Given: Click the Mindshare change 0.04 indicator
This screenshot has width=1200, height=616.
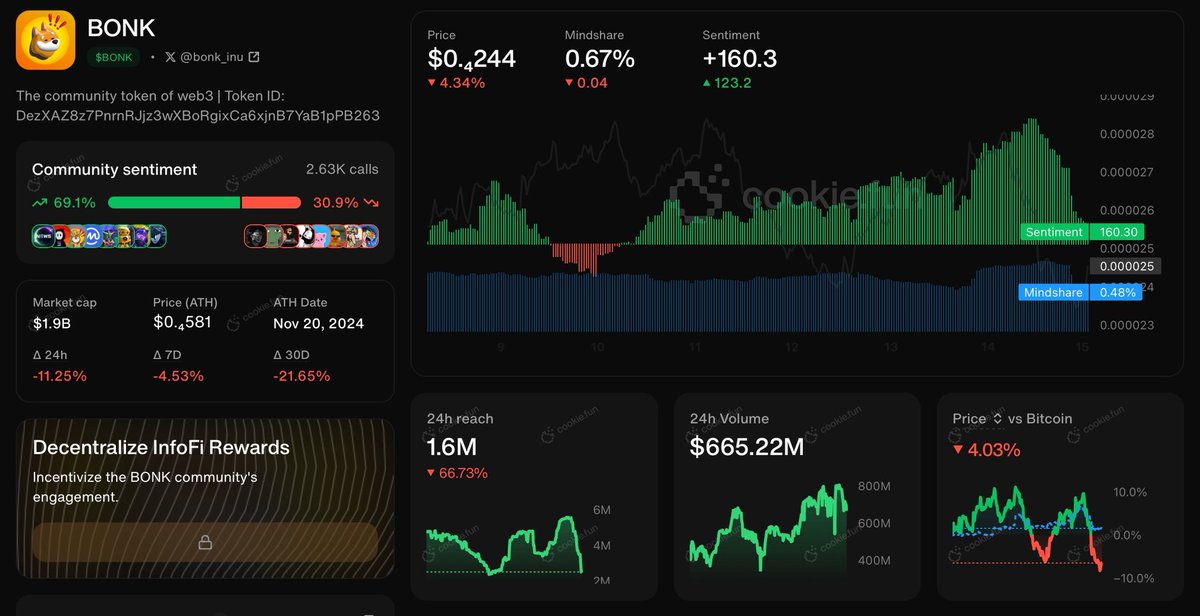Looking at the screenshot, I should 586,83.
